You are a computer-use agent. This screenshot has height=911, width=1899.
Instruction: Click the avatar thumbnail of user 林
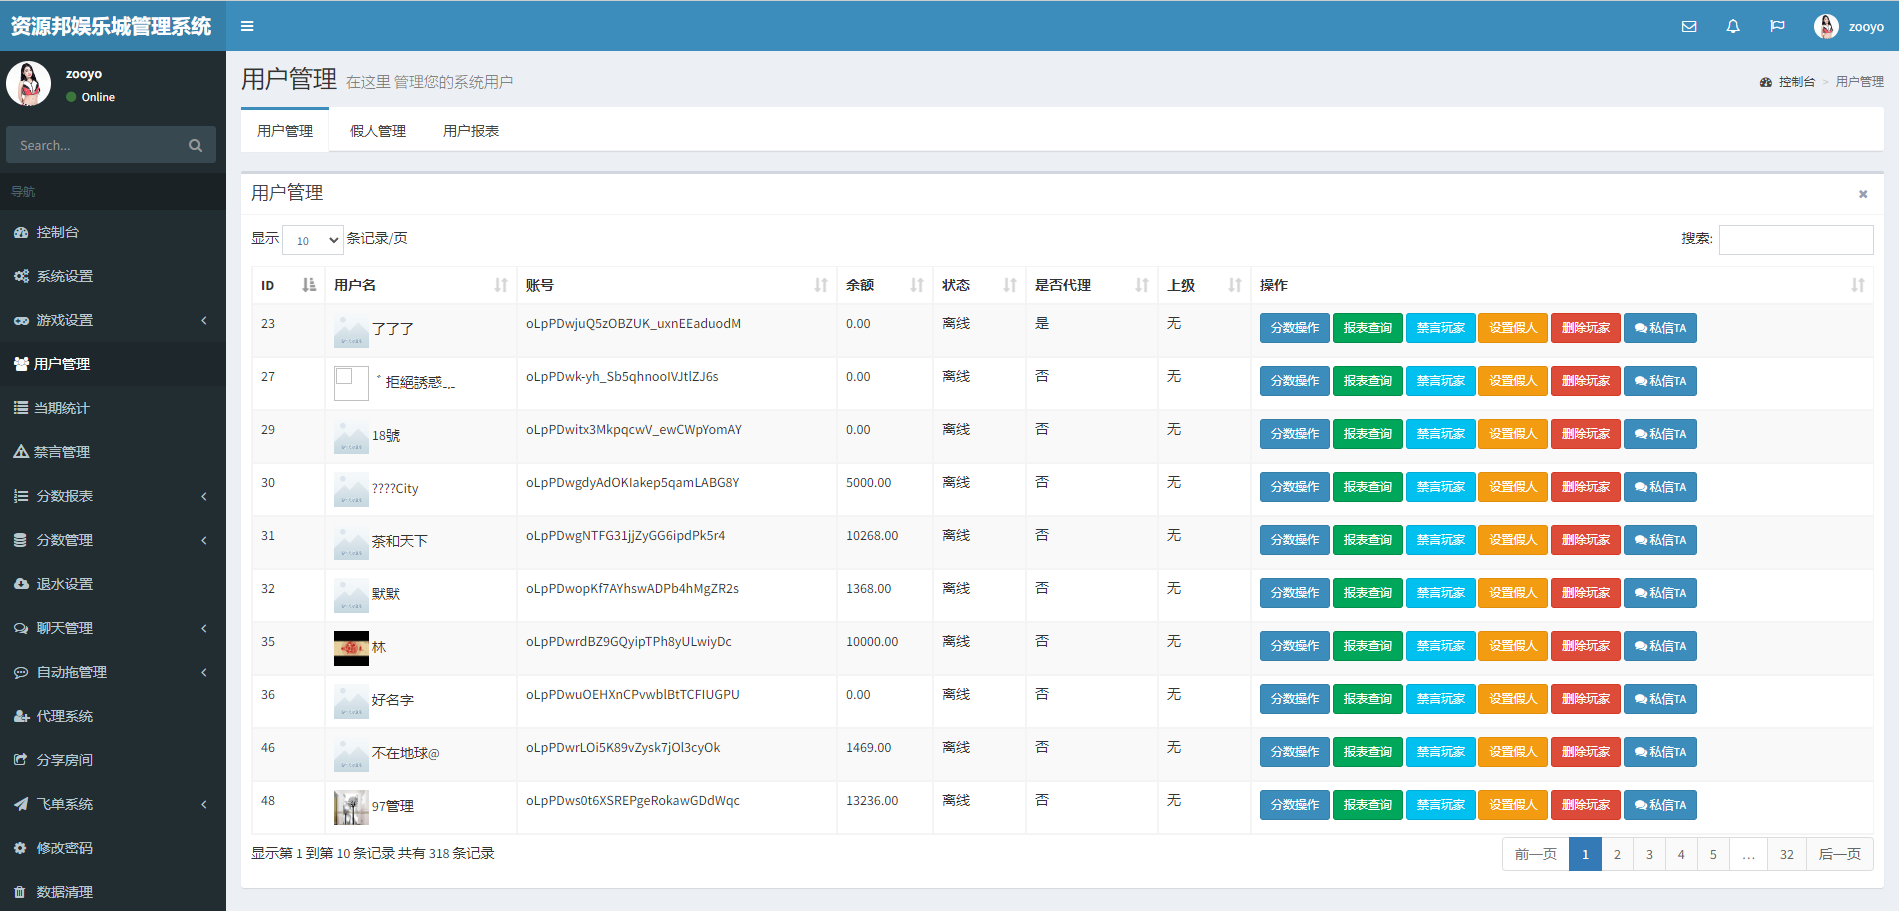click(351, 648)
